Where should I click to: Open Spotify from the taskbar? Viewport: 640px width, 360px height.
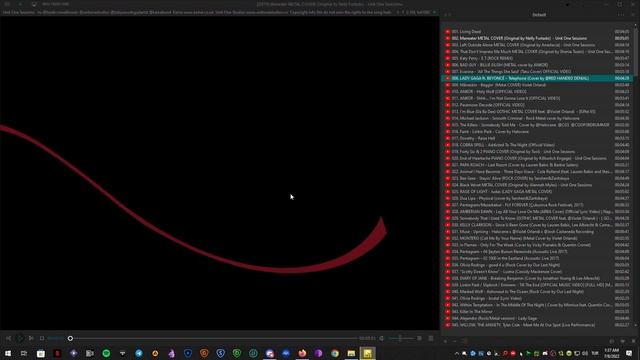tap(106, 353)
